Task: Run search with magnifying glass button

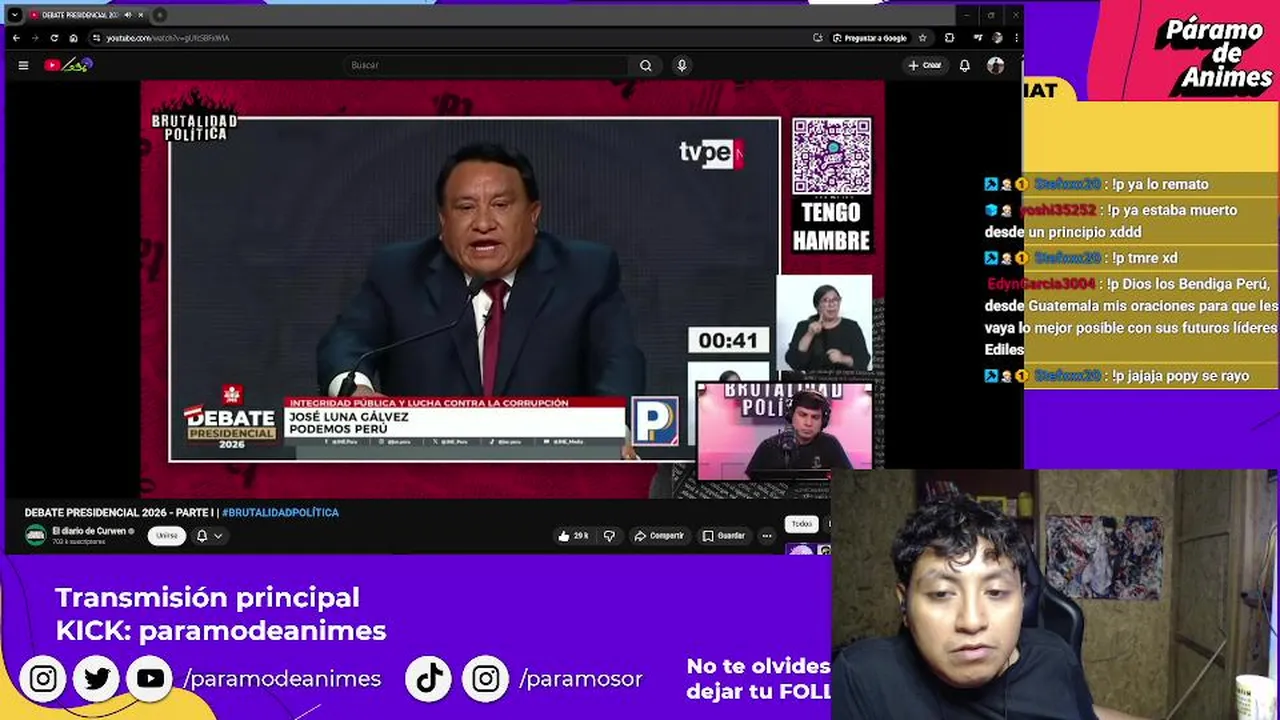Action: 646,65
